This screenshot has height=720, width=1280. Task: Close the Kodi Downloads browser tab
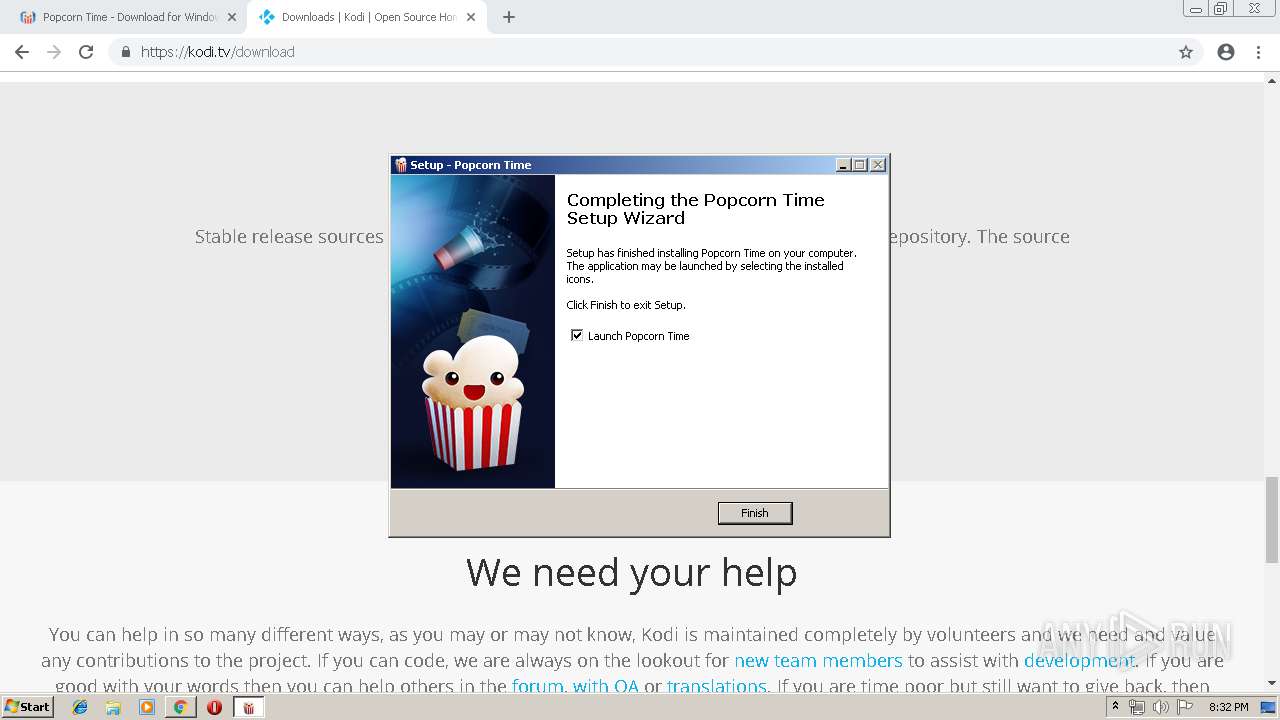tap(471, 17)
